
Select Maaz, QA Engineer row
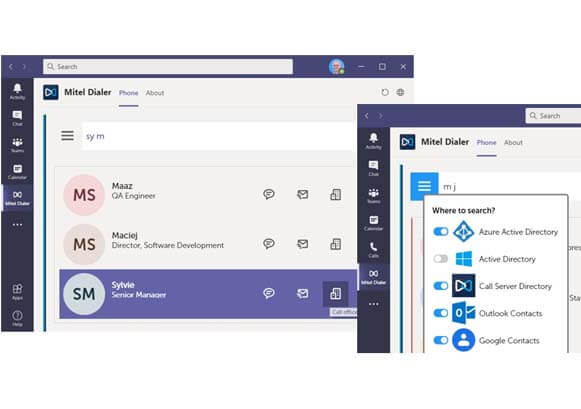click(208, 195)
